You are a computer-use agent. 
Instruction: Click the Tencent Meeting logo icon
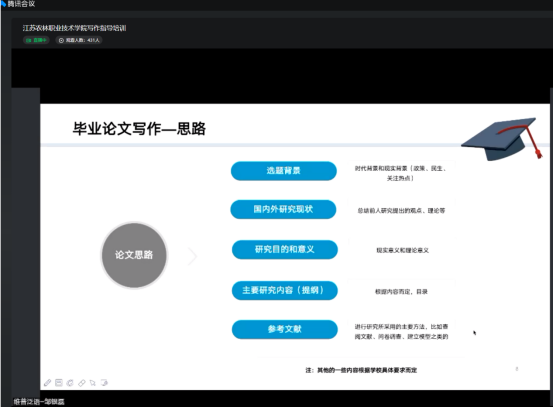[x=4, y=4]
